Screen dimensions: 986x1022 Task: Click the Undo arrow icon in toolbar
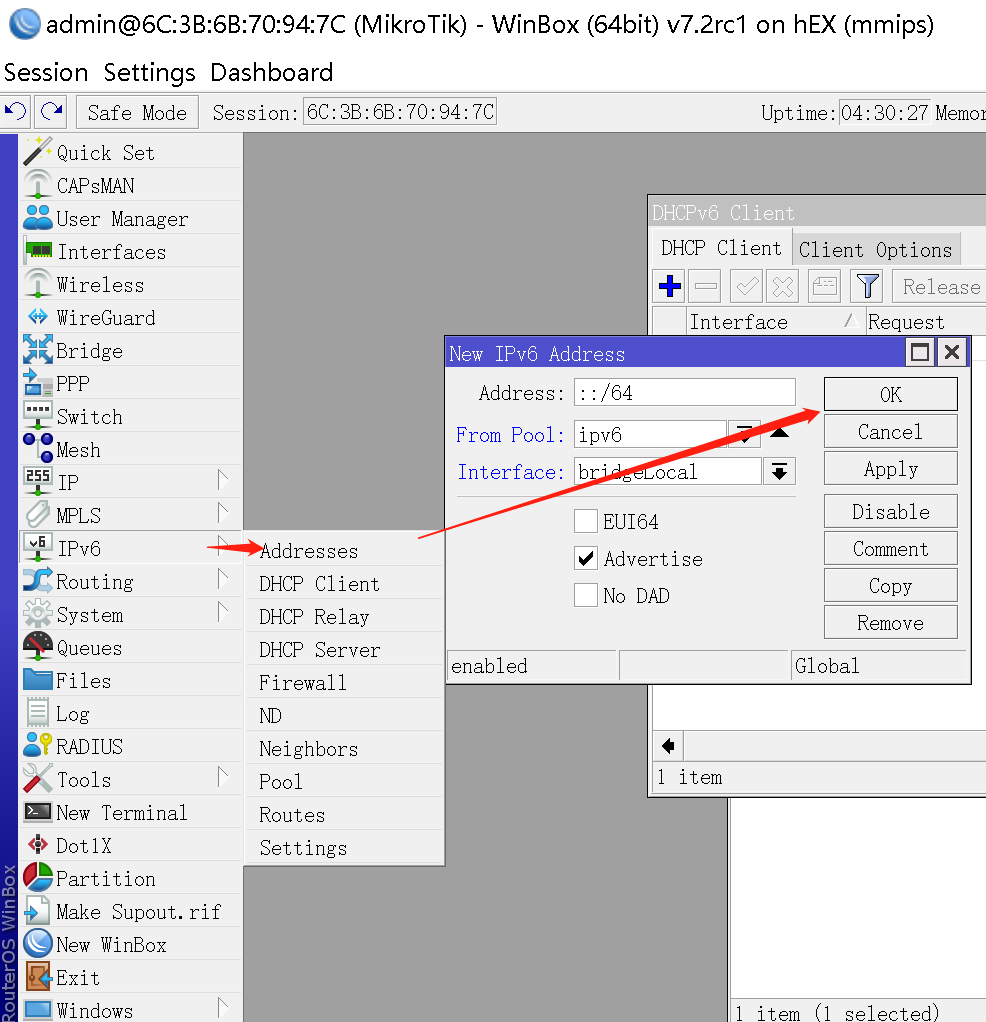point(16,111)
